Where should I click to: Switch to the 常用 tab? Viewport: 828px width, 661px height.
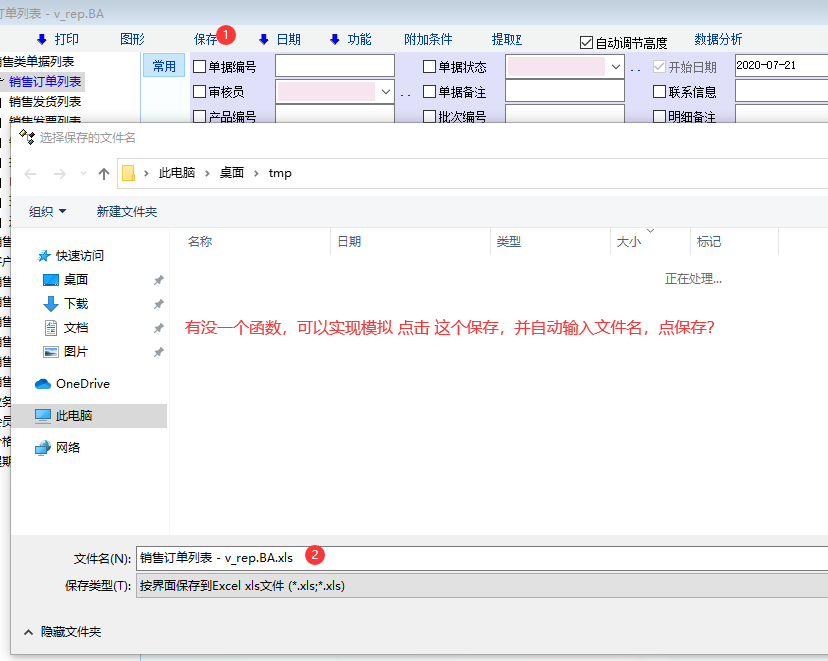162,67
